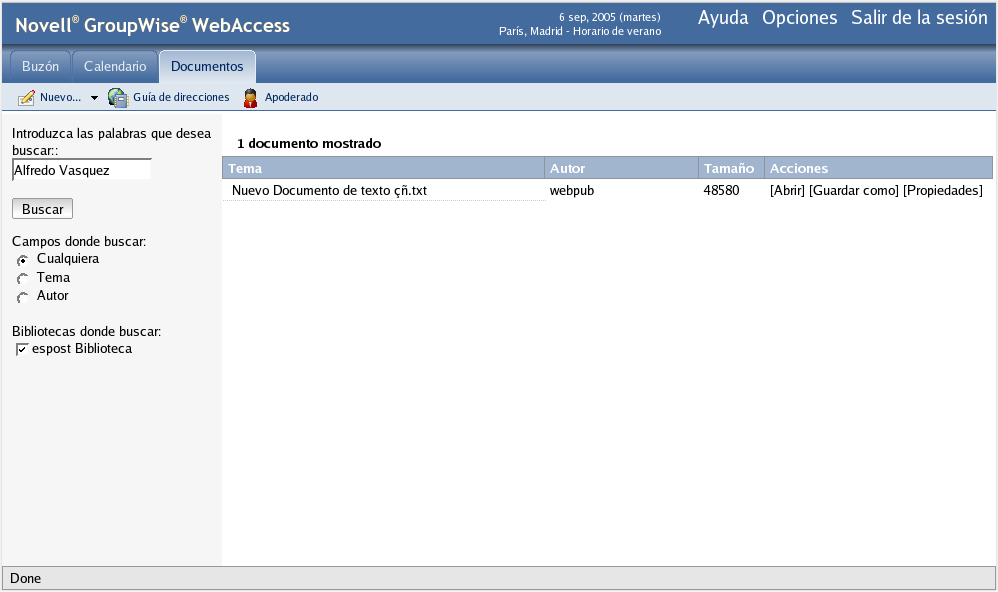Switch to the Calendario tab
Viewport: 998px width, 592px height.
pyautogui.click(x=114, y=65)
